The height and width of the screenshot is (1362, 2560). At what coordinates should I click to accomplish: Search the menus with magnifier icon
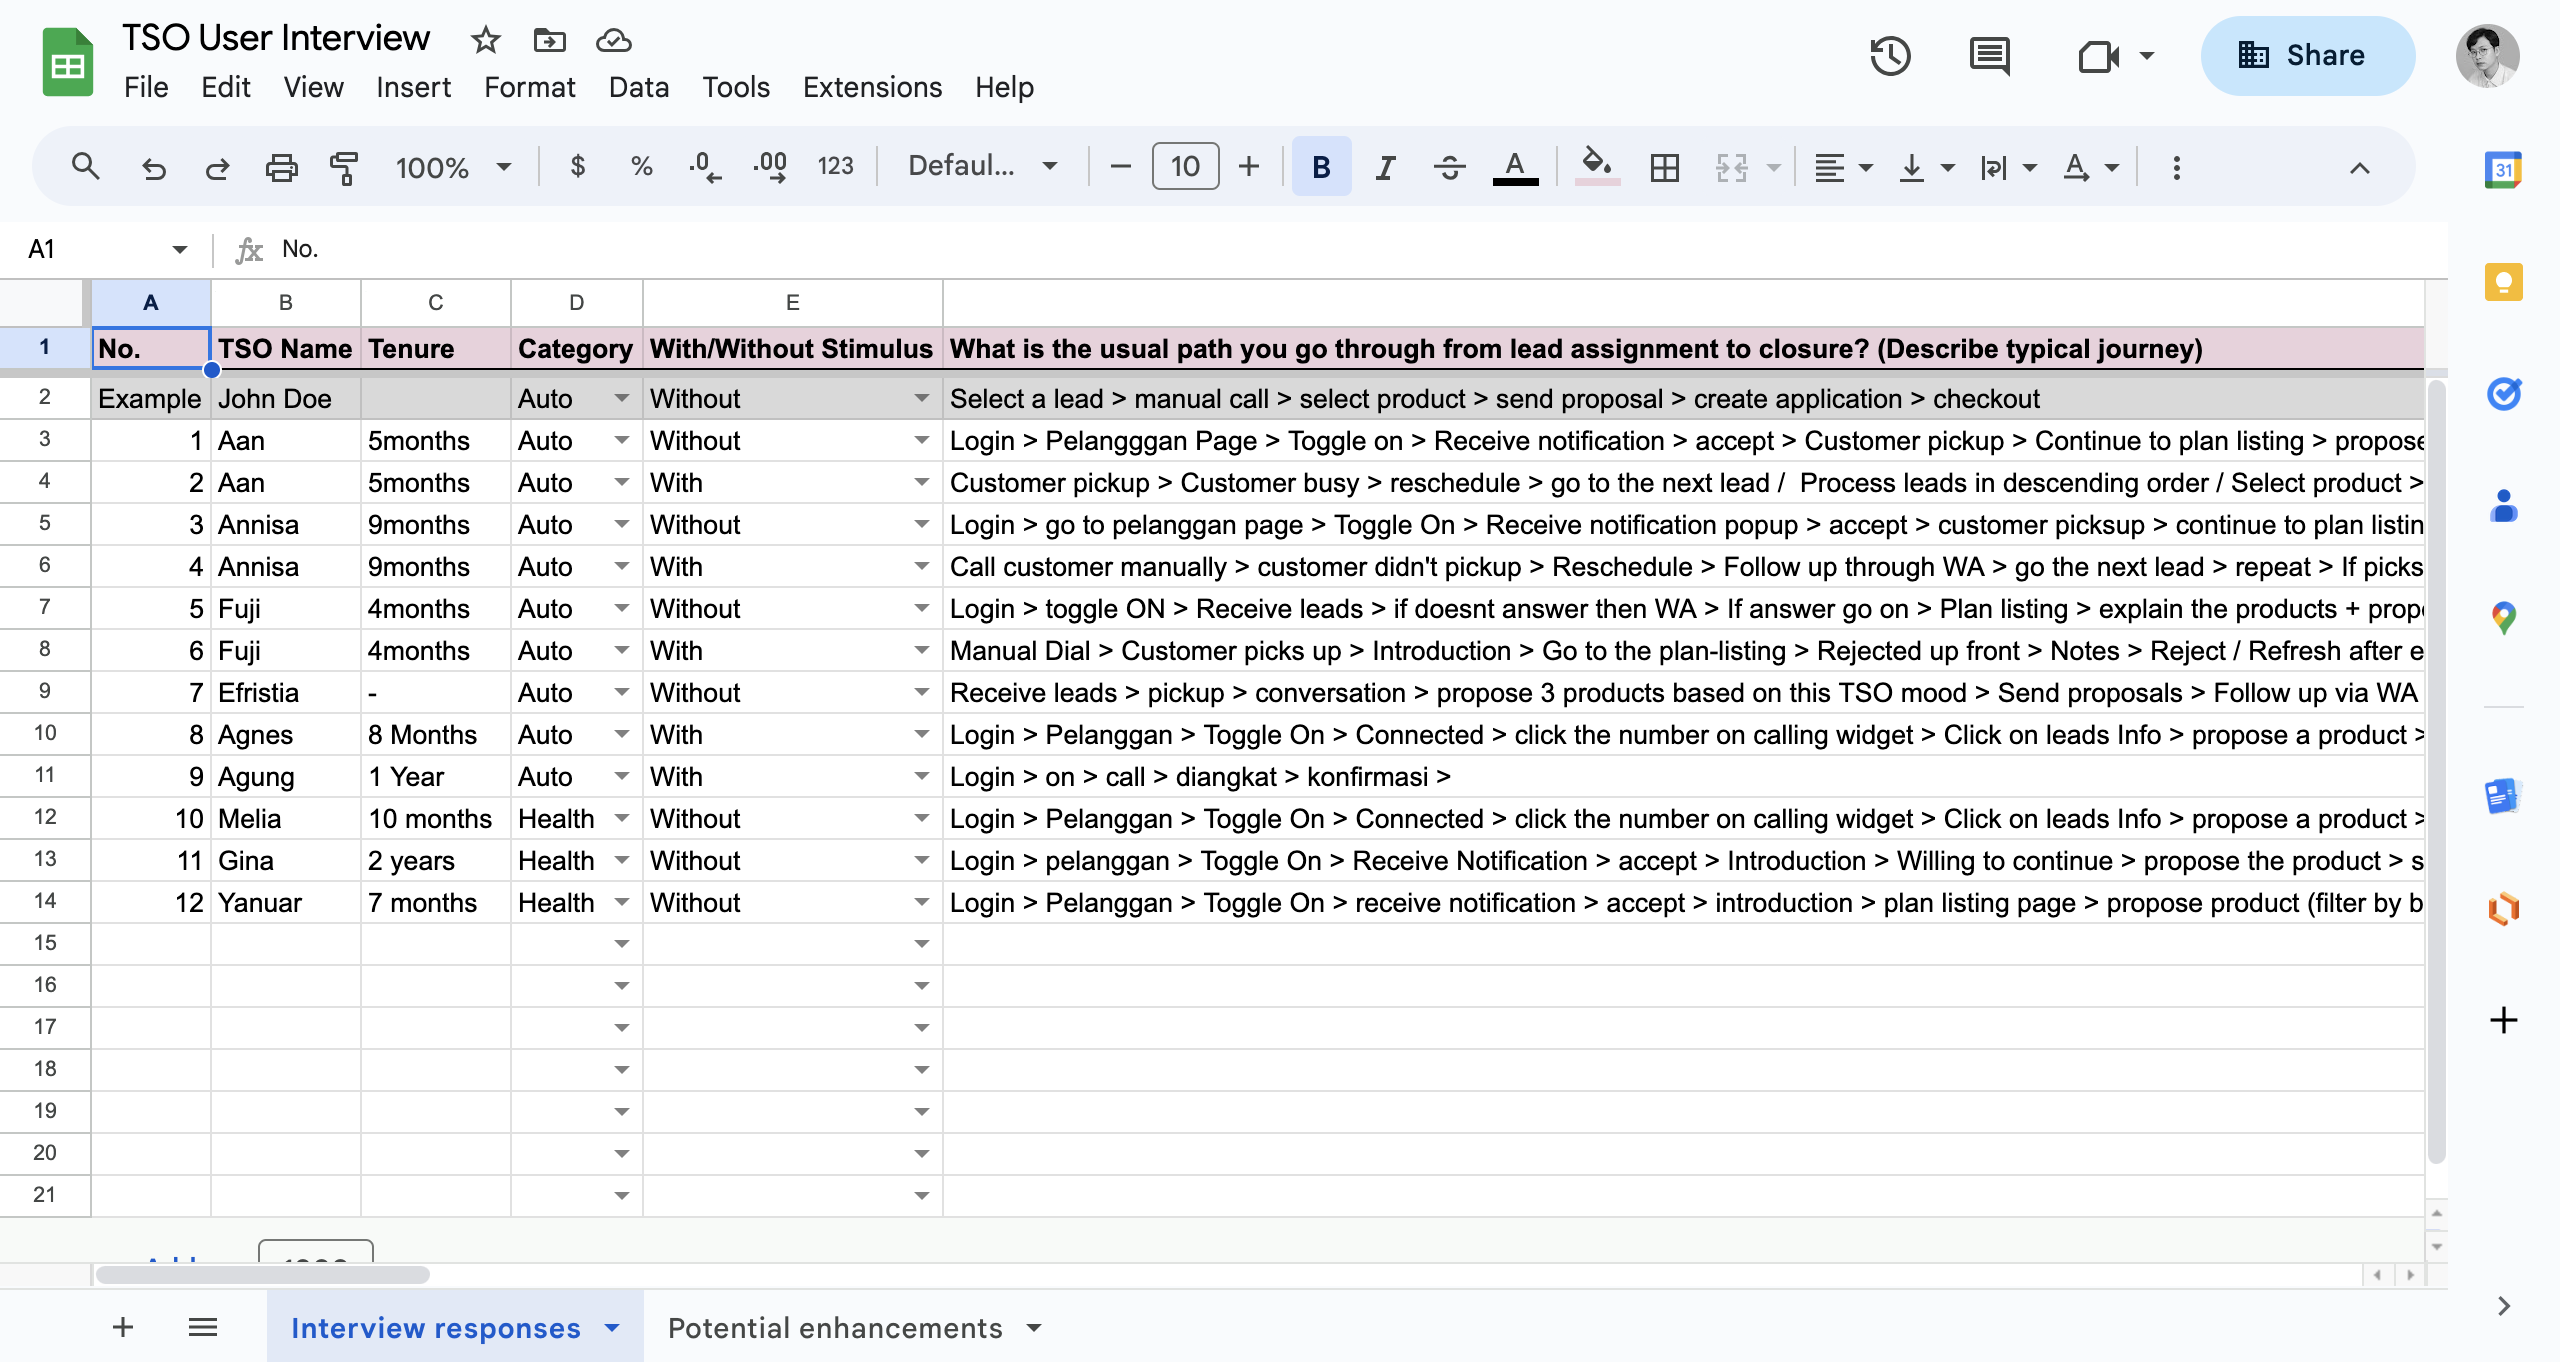click(x=86, y=166)
